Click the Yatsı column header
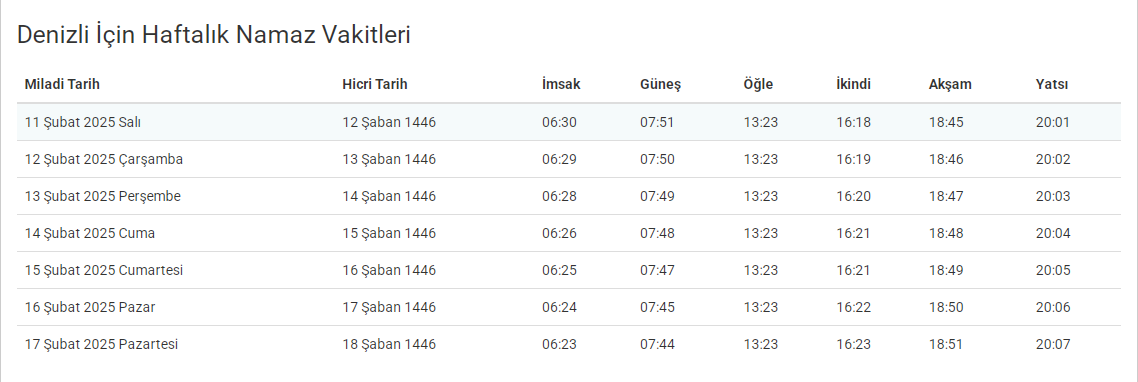This screenshot has width=1138, height=382. 1052,84
